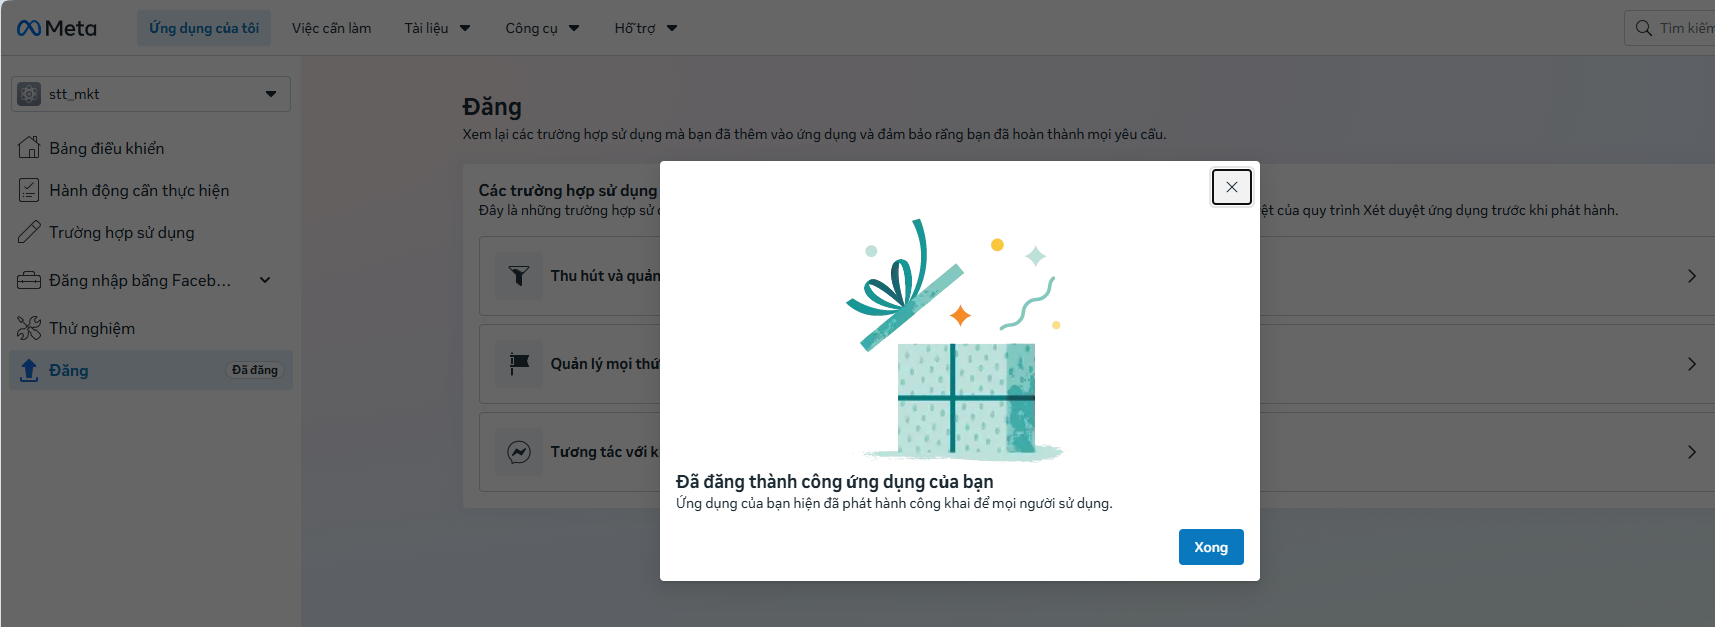Screen dimensions: 1715x627
Task: Expand the Thu hút và quản use case chevron
Action: [1692, 276]
